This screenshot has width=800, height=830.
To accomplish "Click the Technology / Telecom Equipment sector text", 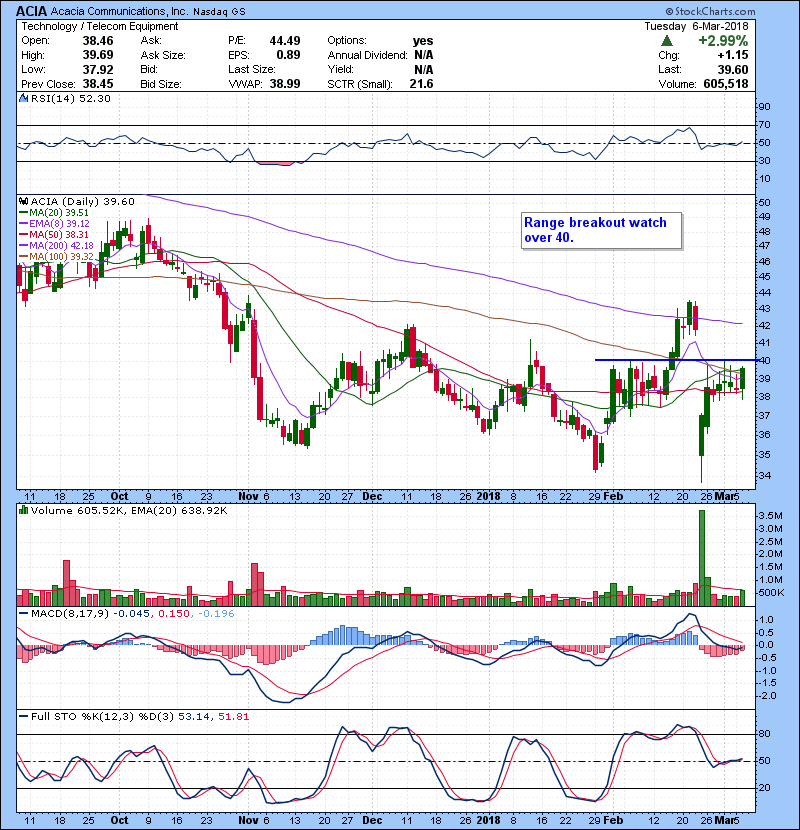I will (x=100, y=26).
